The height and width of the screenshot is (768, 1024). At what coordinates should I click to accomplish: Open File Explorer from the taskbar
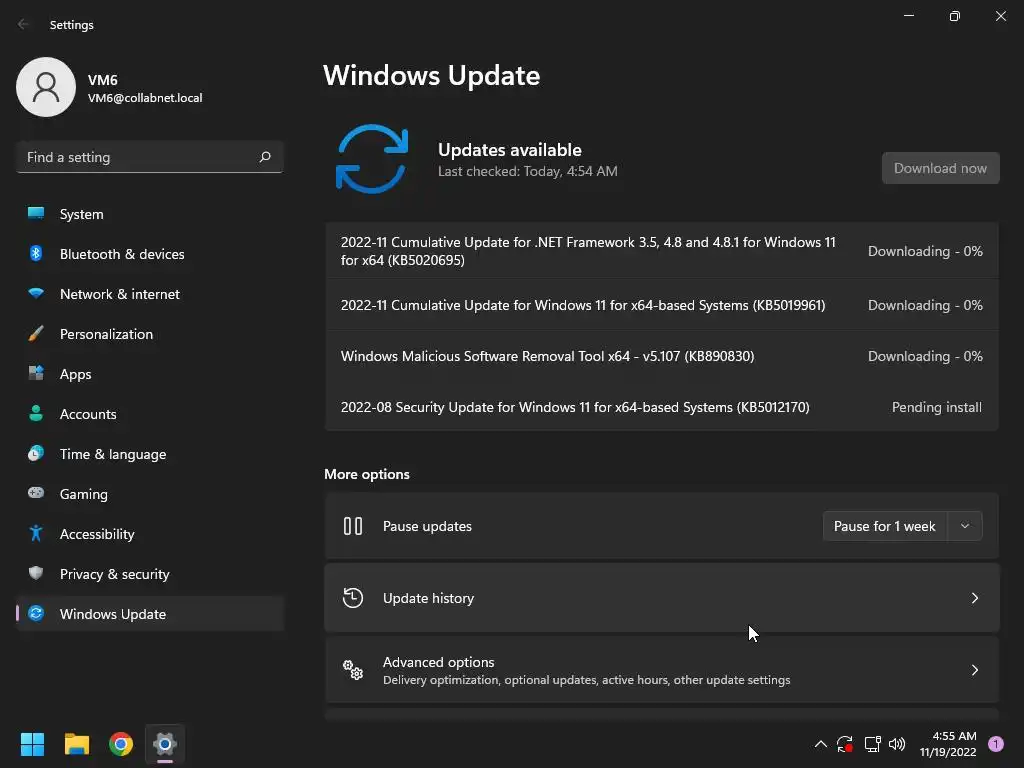76,744
